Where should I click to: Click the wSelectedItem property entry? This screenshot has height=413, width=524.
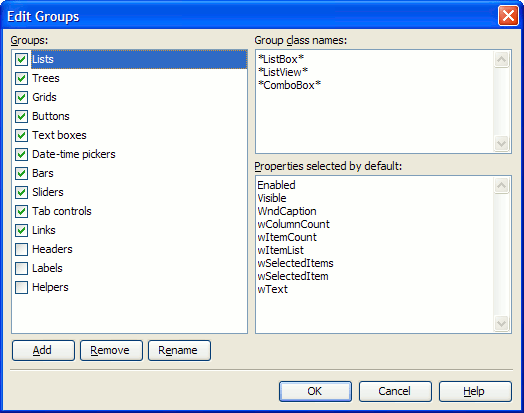click(293, 276)
